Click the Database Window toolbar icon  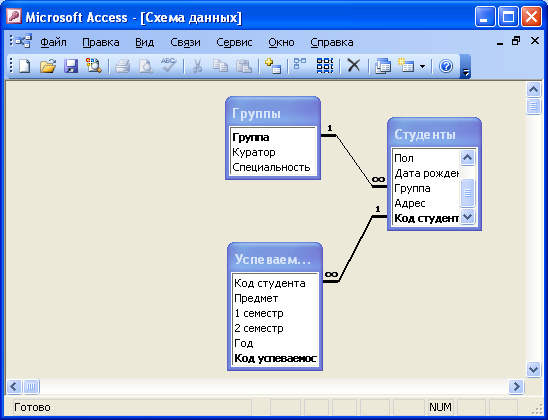pyautogui.click(x=383, y=66)
